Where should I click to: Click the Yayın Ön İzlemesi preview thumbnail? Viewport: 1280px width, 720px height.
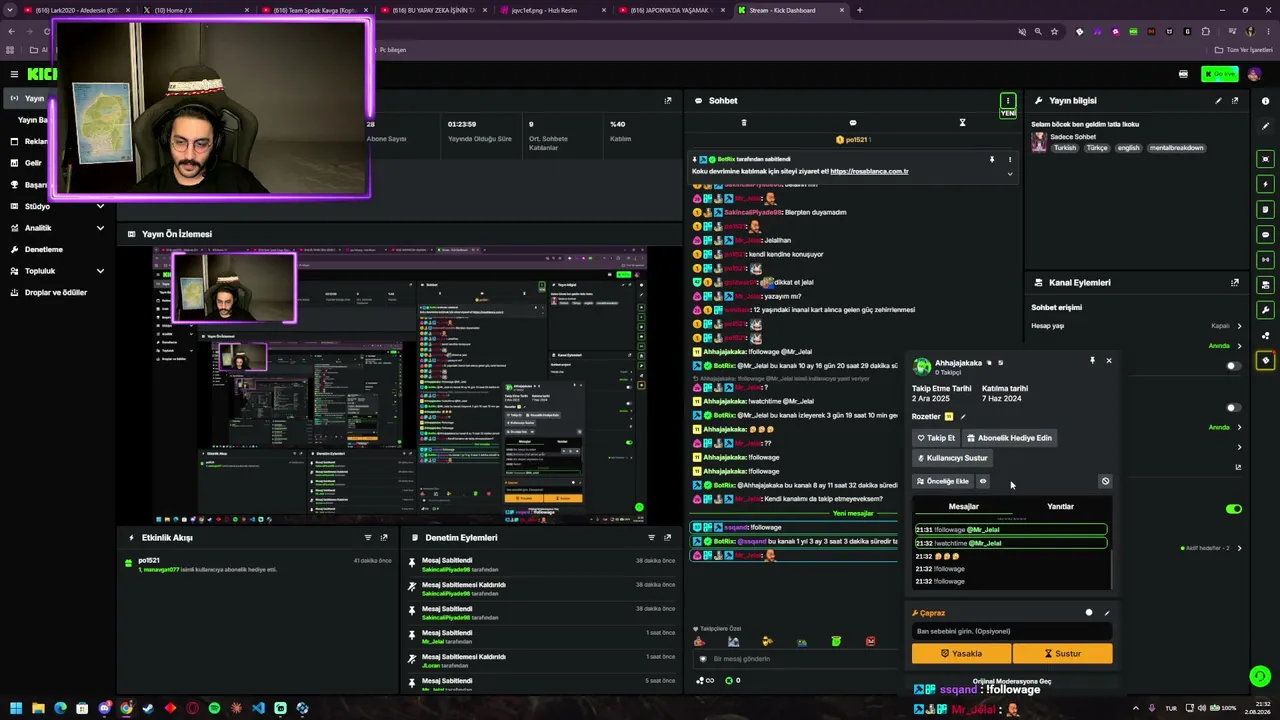coord(400,385)
